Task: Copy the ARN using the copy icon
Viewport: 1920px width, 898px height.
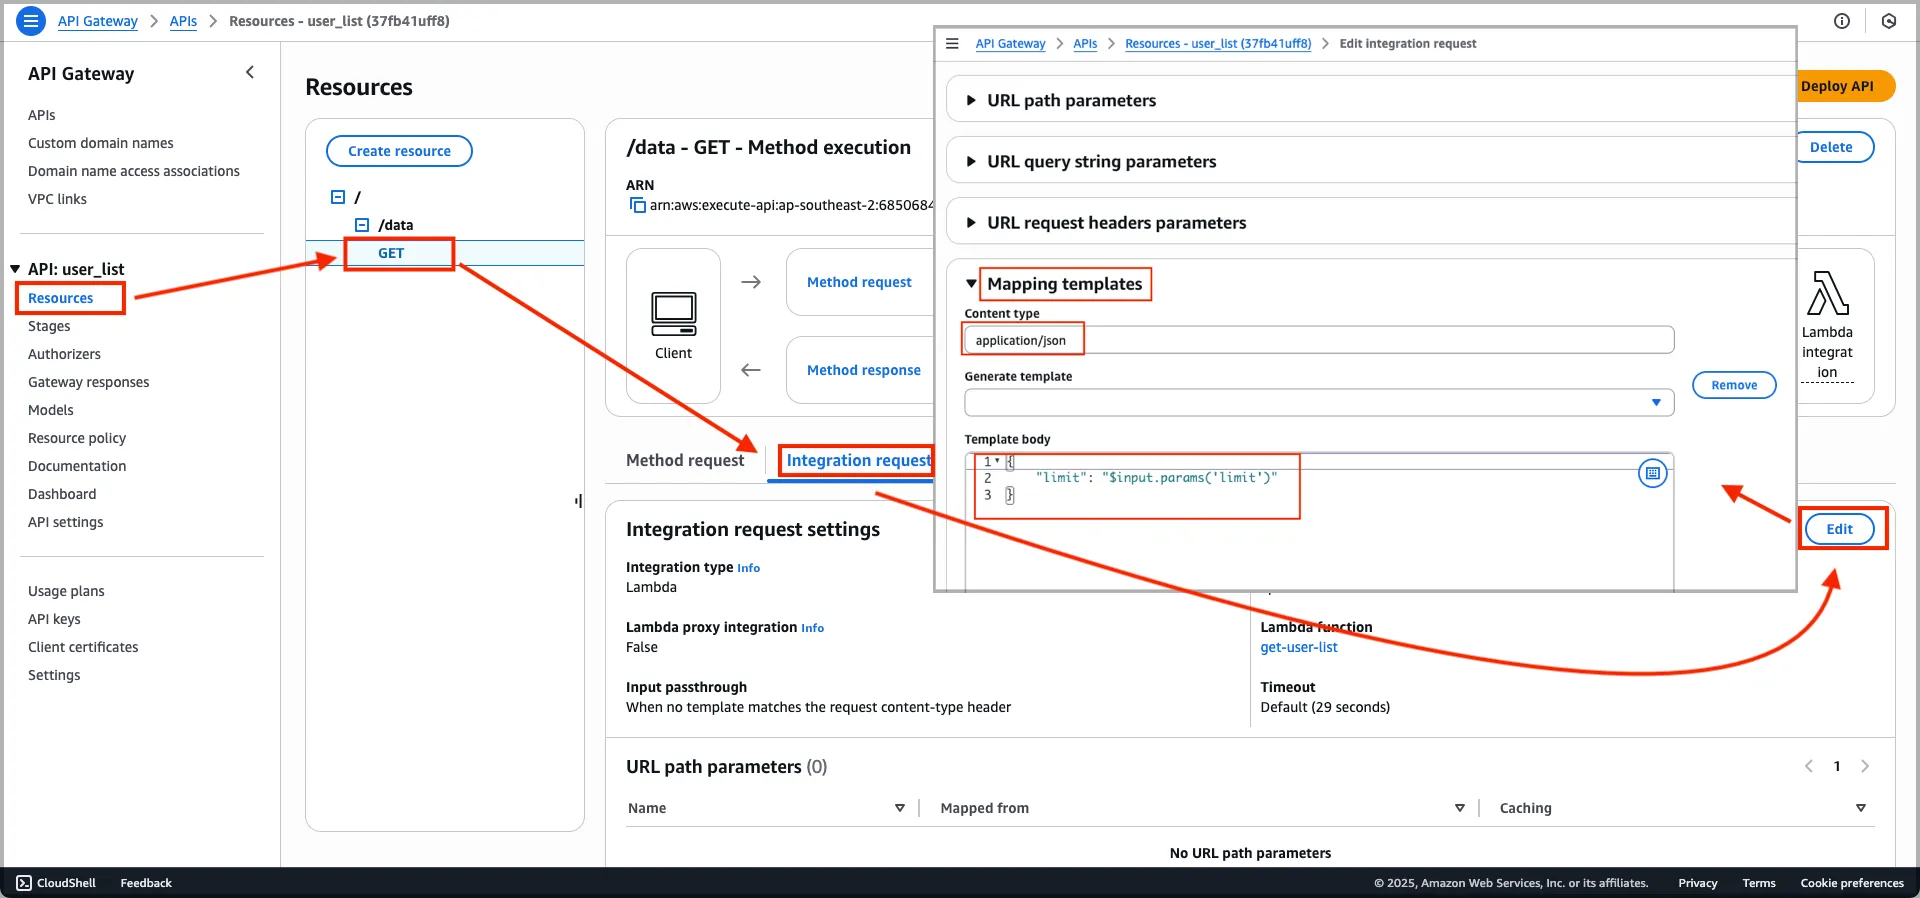Action: click(636, 205)
